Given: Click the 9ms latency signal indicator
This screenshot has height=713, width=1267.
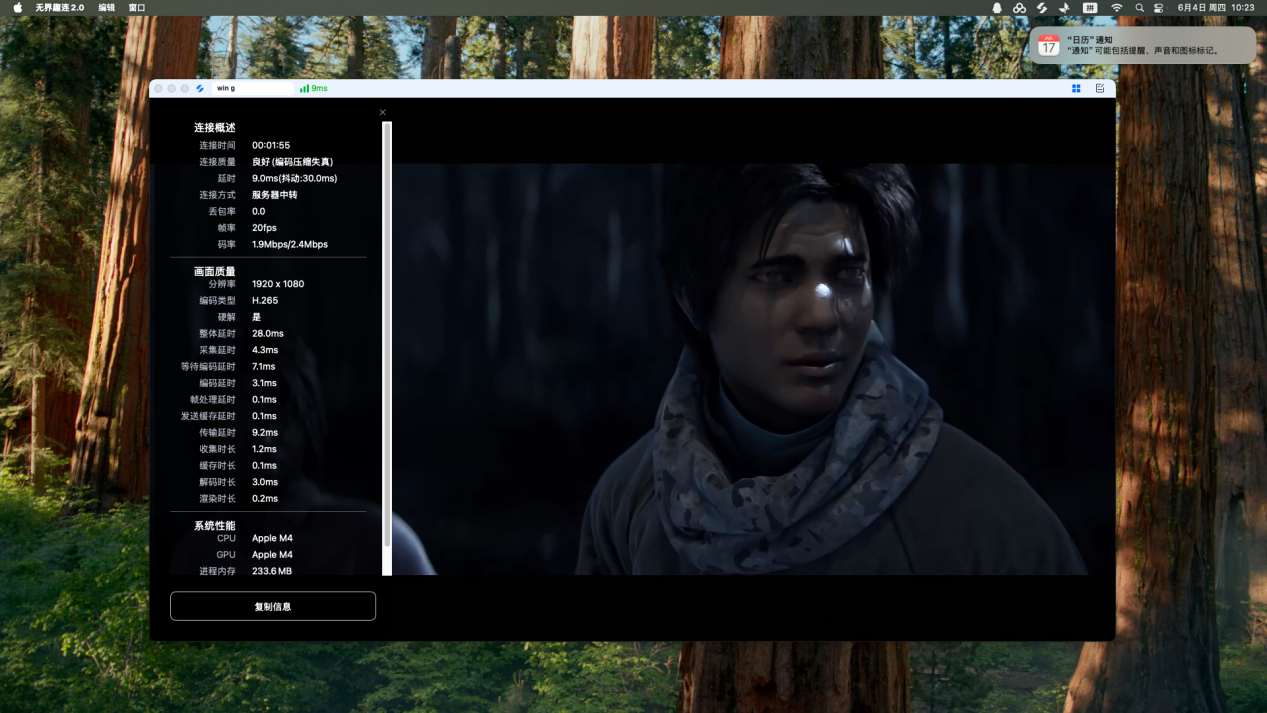Looking at the screenshot, I should [x=313, y=88].
